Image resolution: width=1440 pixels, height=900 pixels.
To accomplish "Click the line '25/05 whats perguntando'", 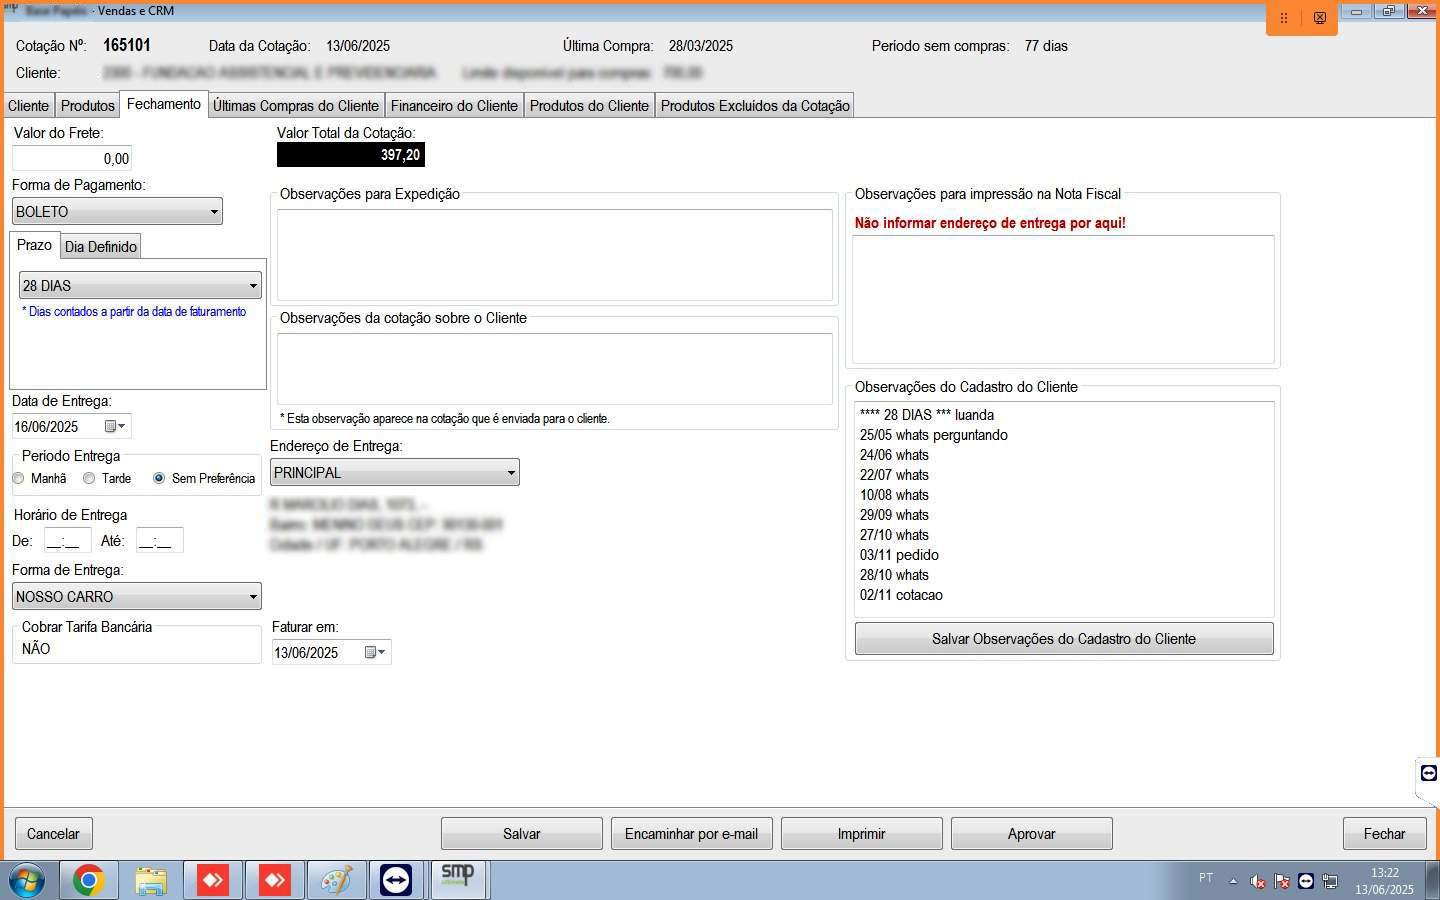I will click(934, 435).
